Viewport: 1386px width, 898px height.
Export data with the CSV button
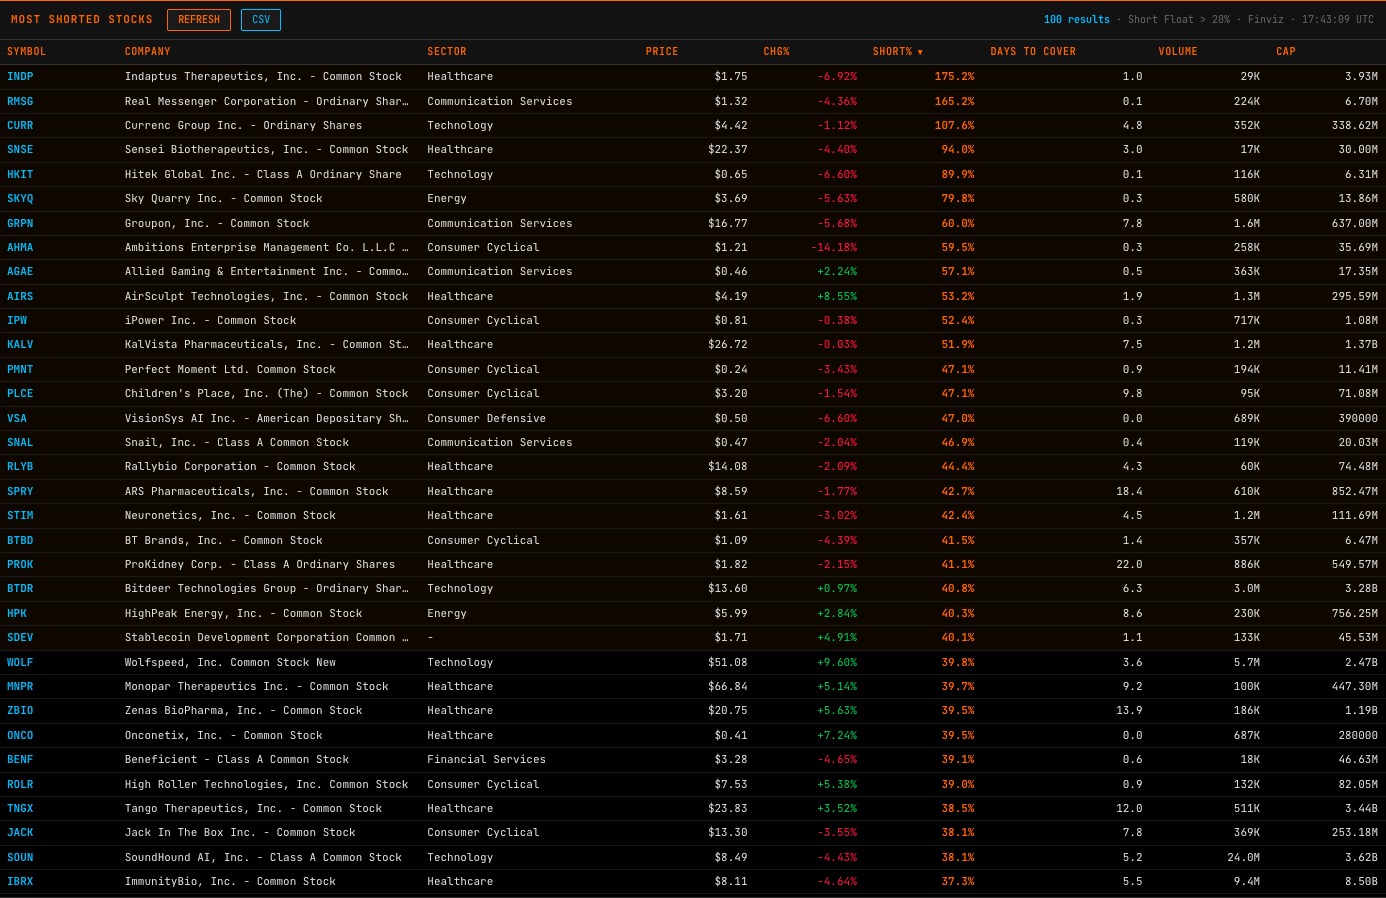(x=261, y=20)
